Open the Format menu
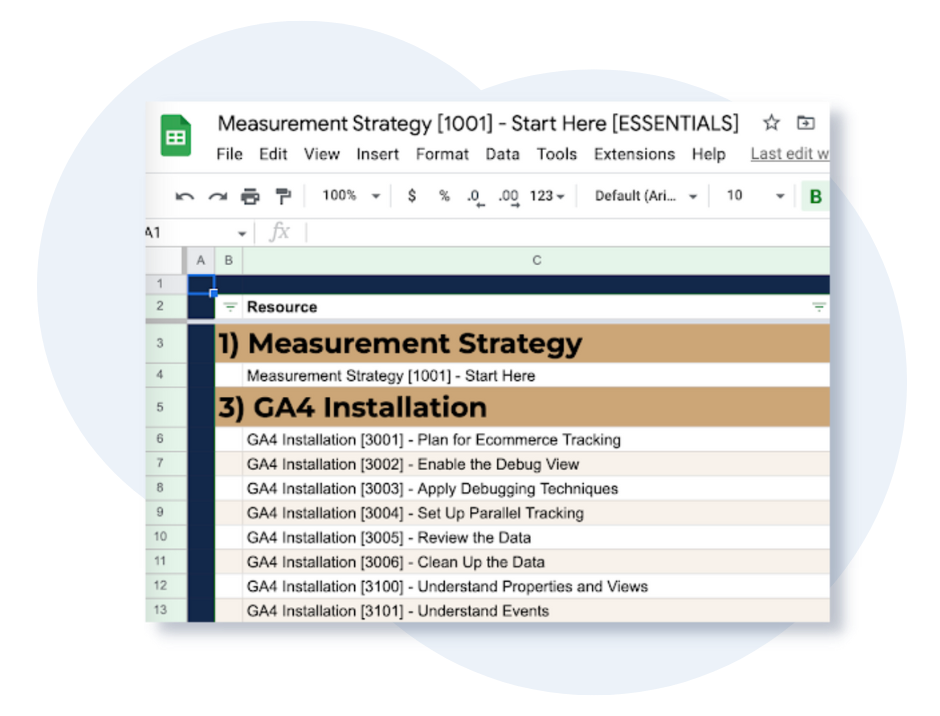940x716 pixels. [442, 154]
